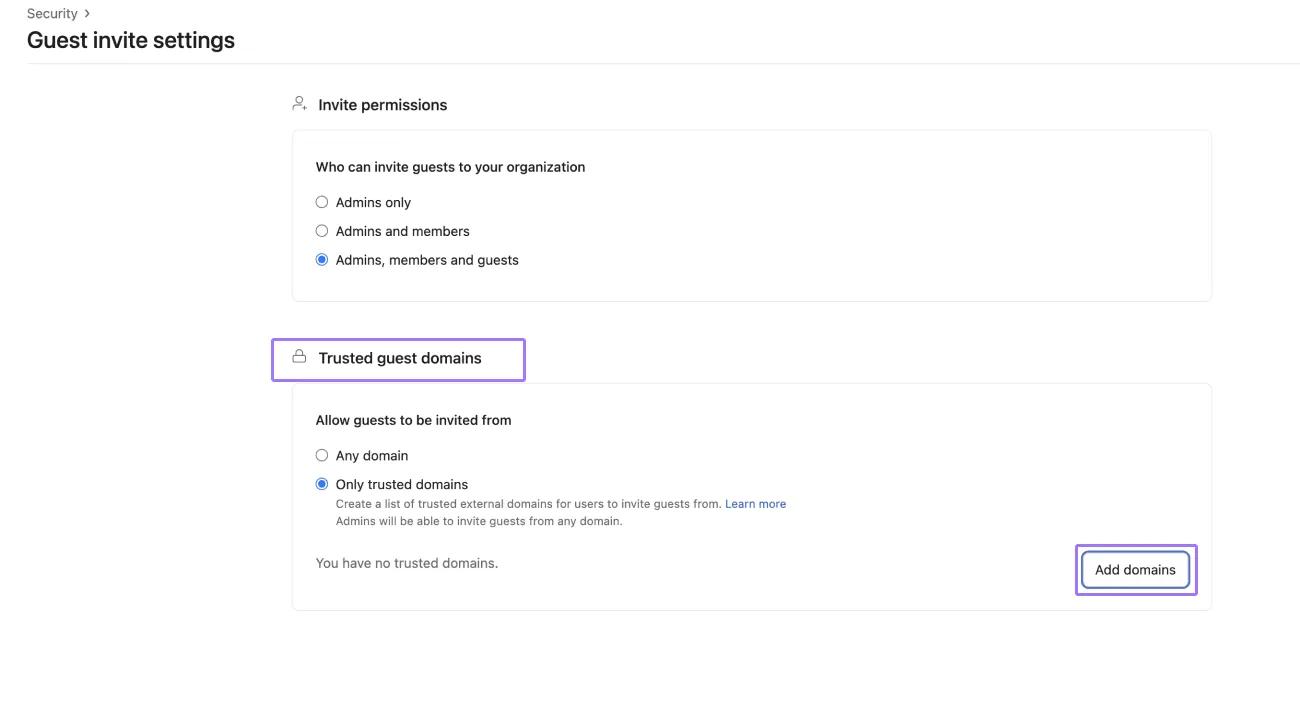The image size is (1300, 728).
Task: Select Admins, members and guests
Action: click(x=322, y=259)
